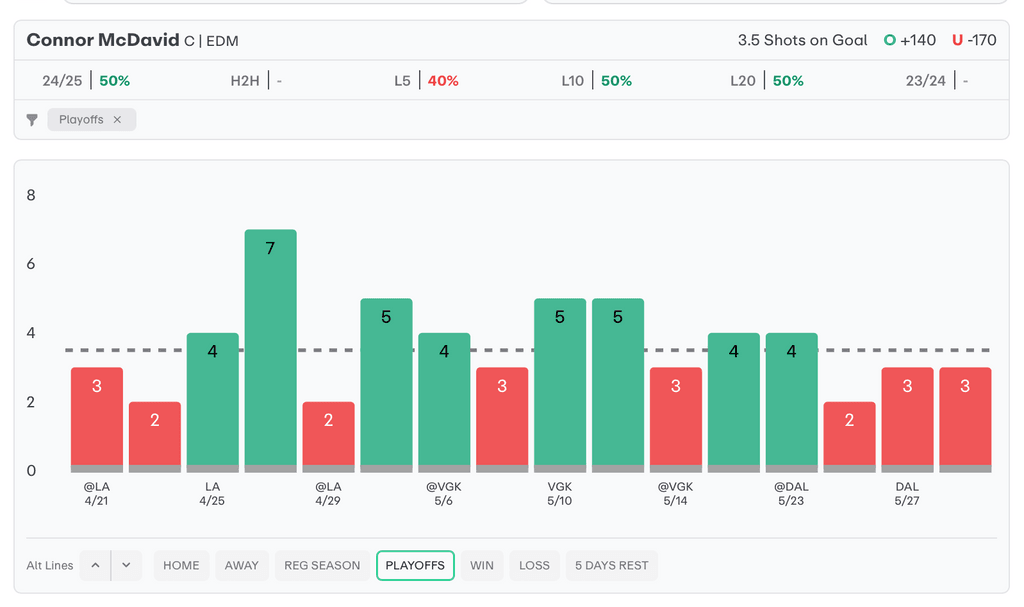1024x607 pixels.
Task: Select the Over +140 odds
Action: pyautogui.click(x=910, y=41)
